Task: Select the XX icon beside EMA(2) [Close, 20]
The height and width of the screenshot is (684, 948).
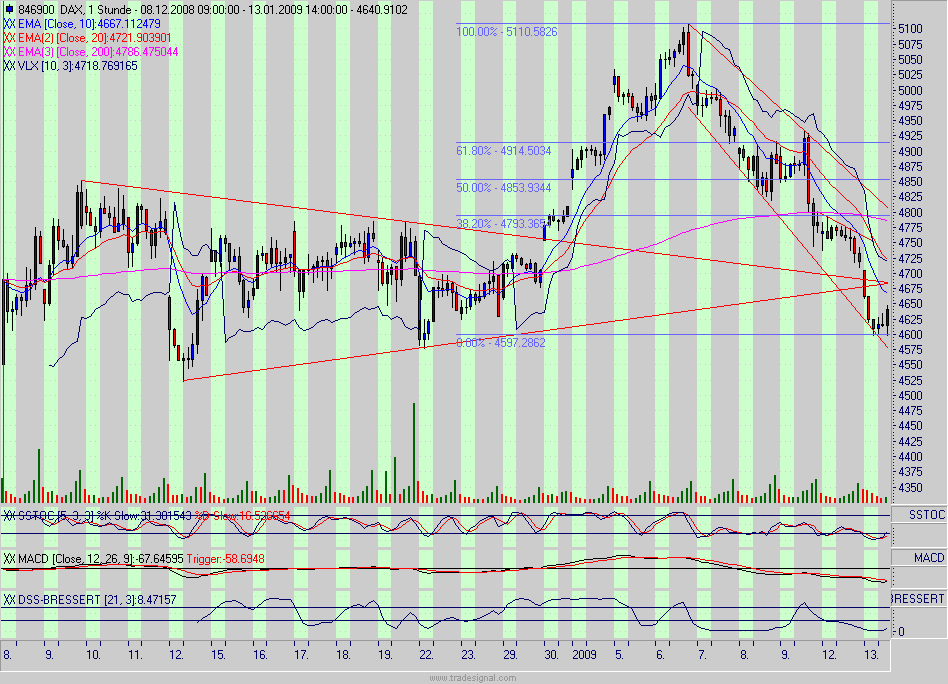Action: [x=8, y=38]
